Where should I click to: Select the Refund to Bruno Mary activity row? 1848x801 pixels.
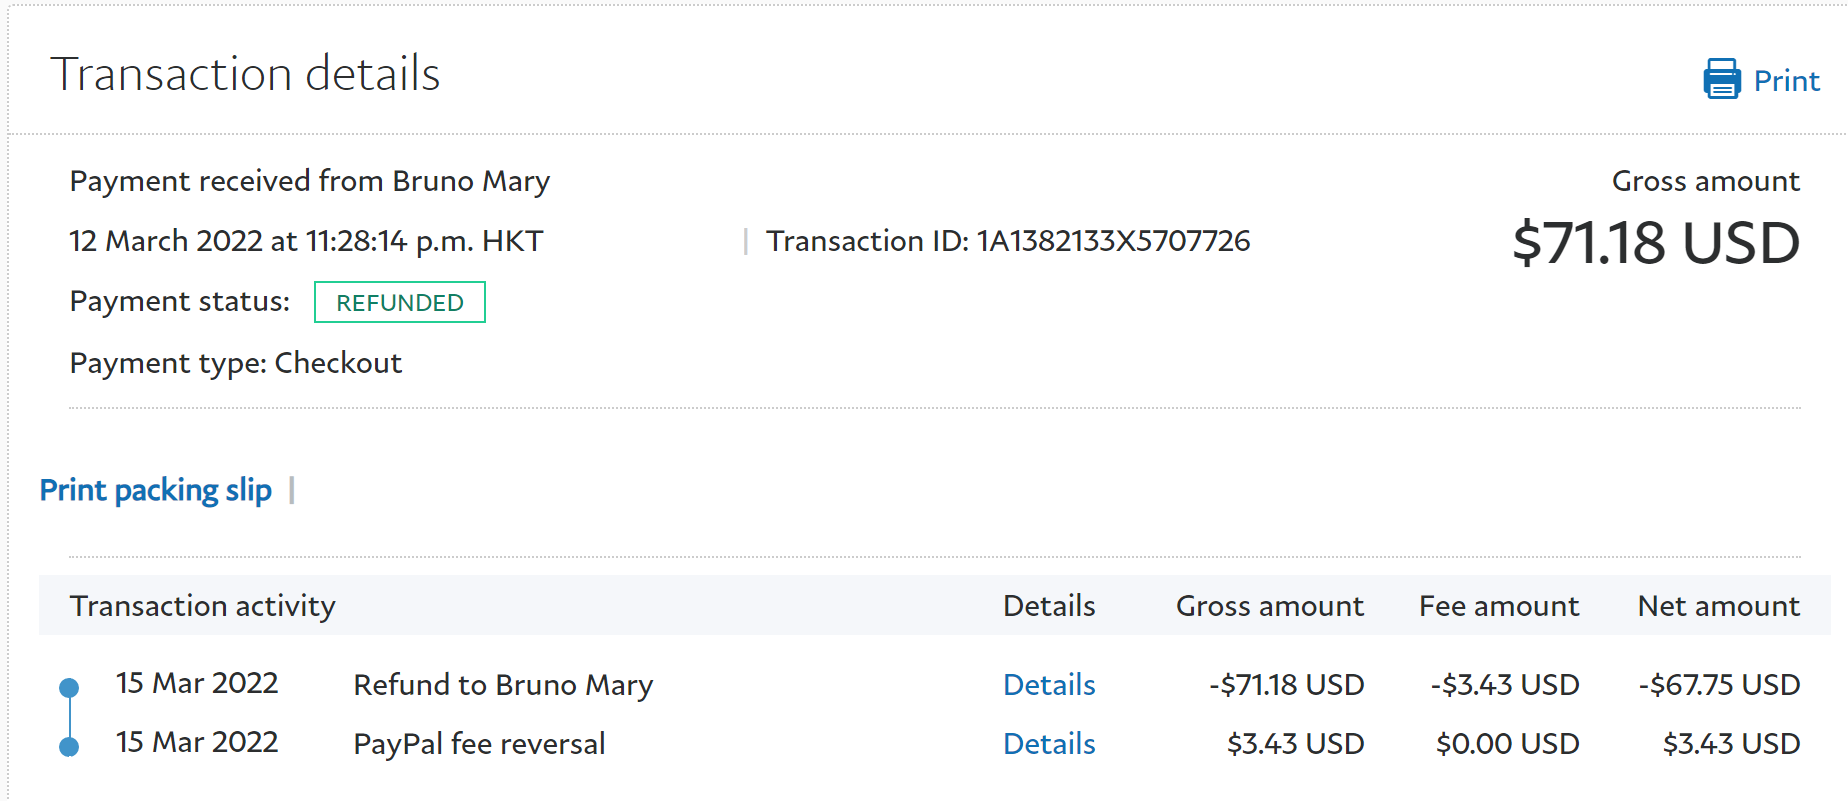click(x=503, y=685)
